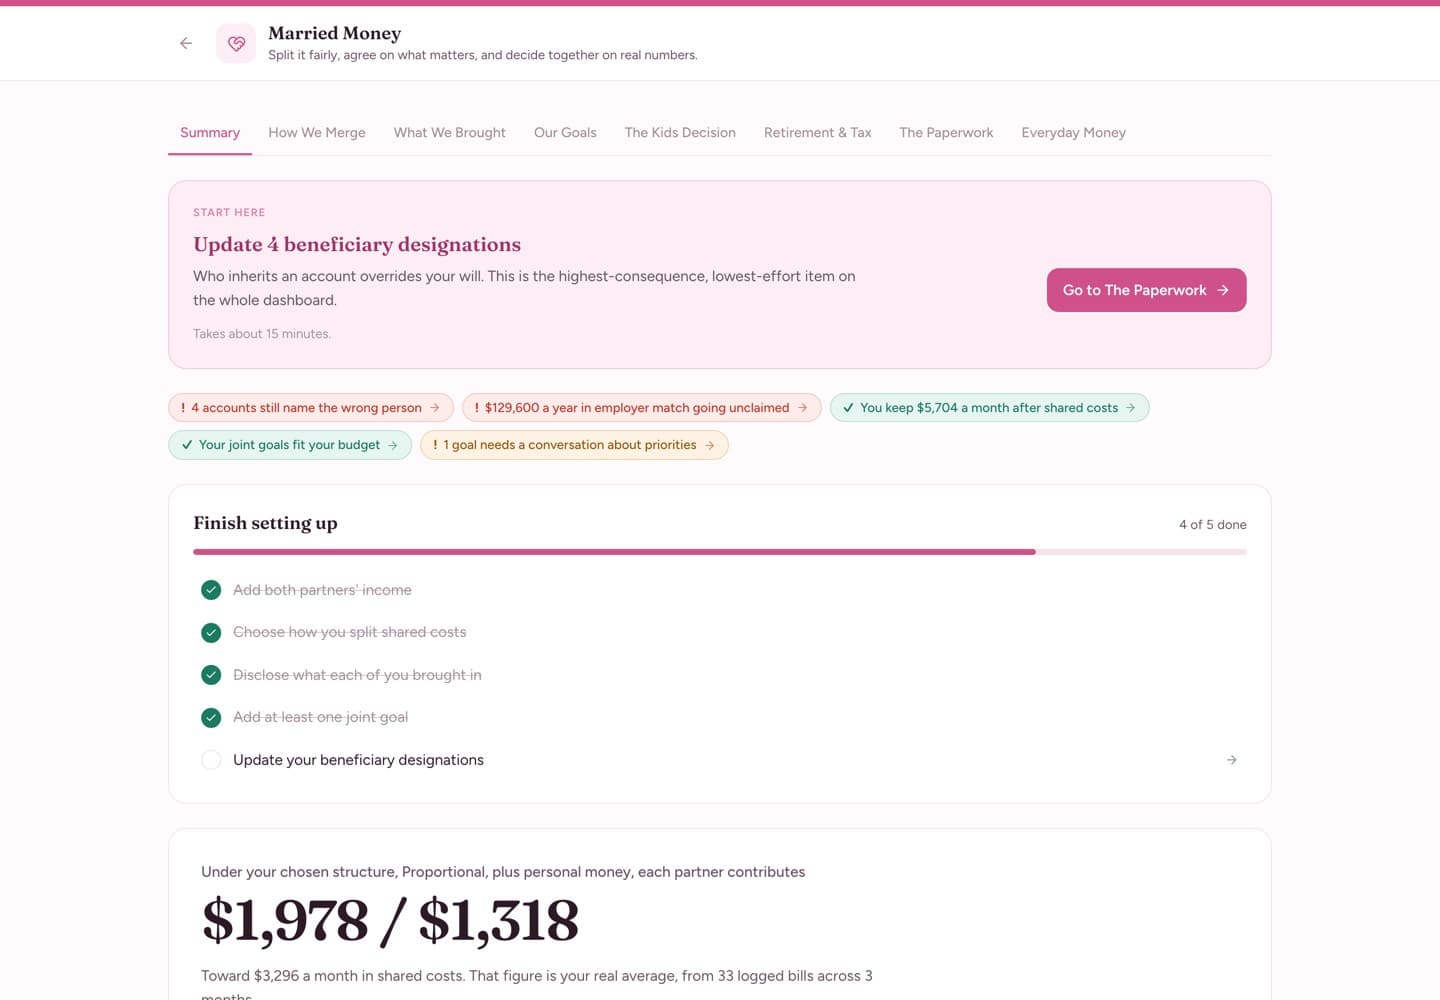1440x1000 pixels.
Task: Switch to How We Merge tab
Action: tap(317, 133)
